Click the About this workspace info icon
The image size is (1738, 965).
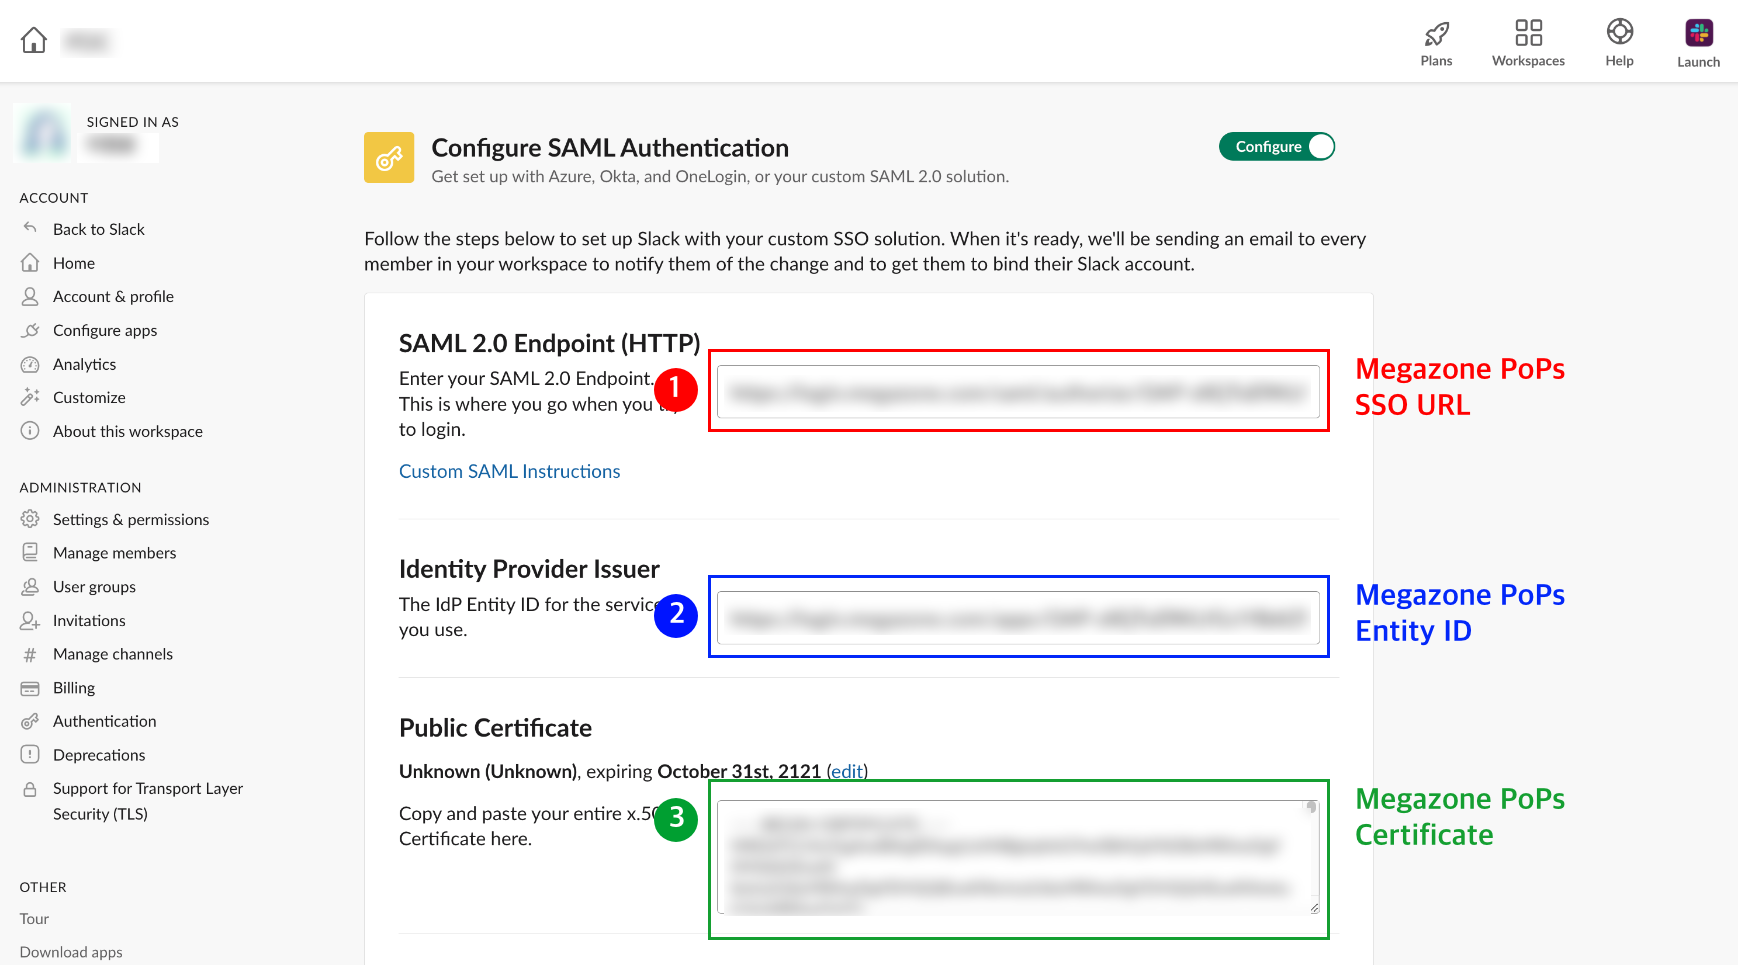pyautogui.click(x=30, y=431)
